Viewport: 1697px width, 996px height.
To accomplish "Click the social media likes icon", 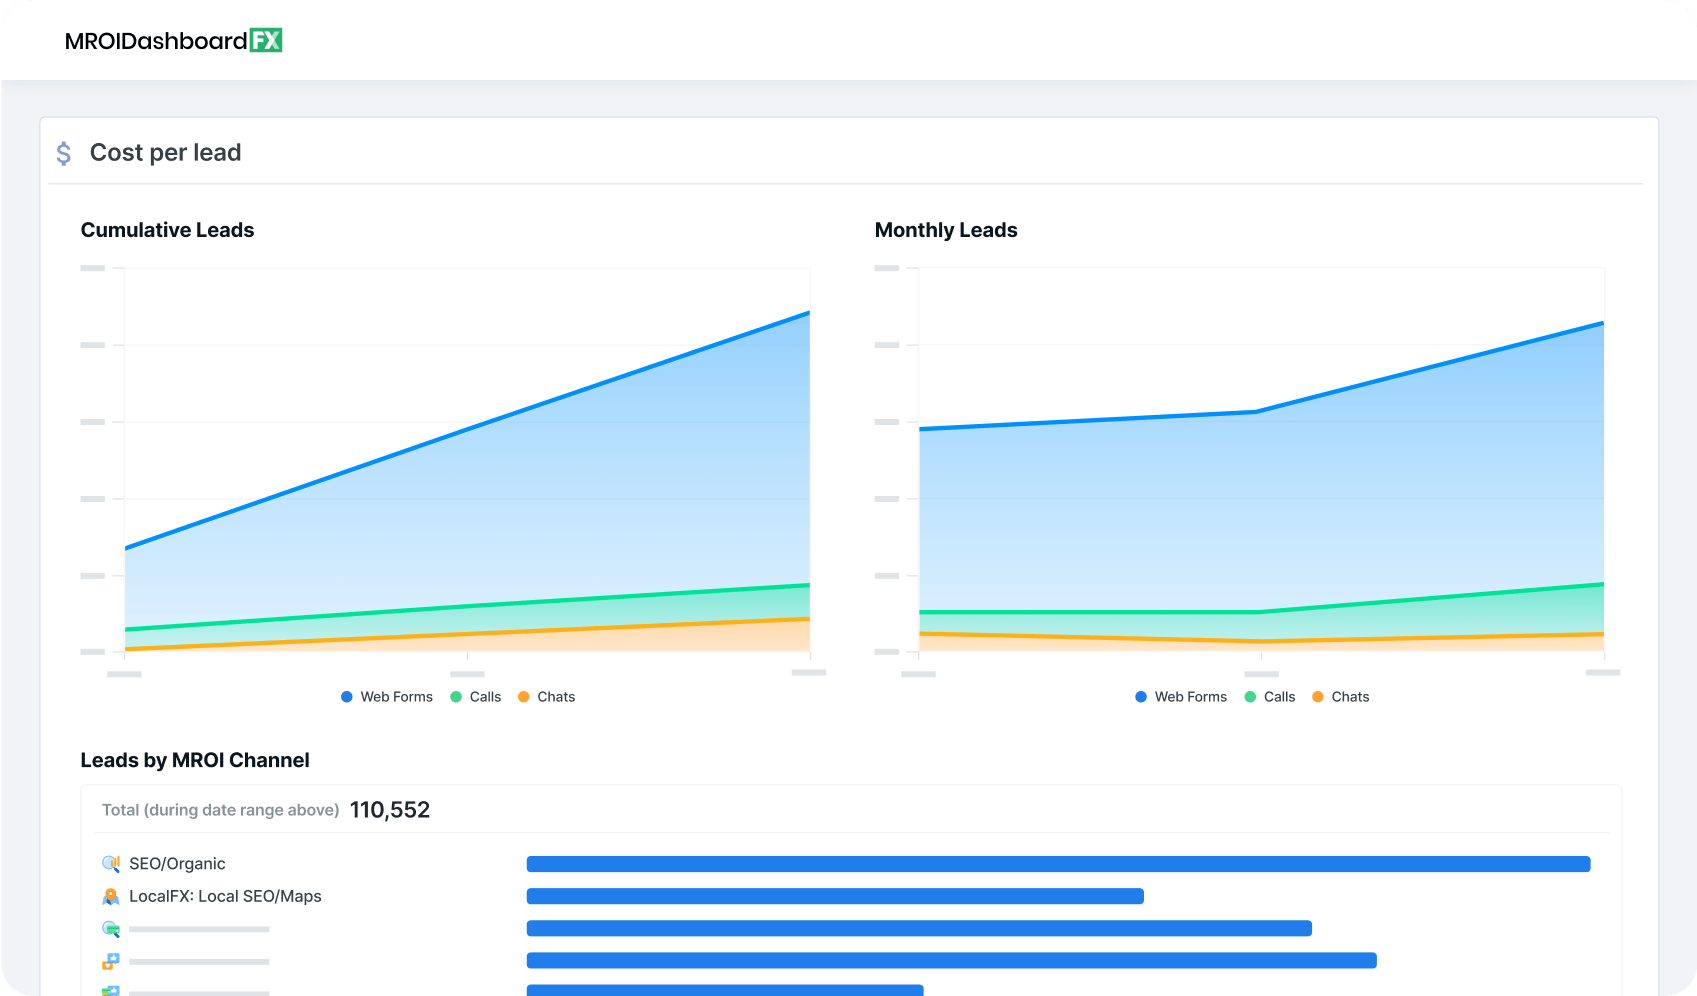I will click(x=110, y=961).
